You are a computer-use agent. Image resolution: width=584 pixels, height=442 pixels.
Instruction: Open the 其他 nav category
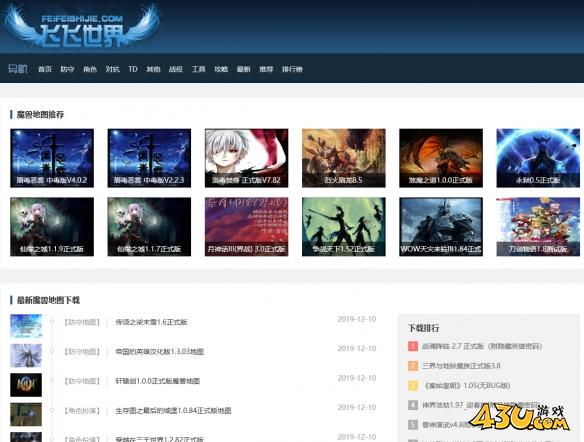(153, 69)
